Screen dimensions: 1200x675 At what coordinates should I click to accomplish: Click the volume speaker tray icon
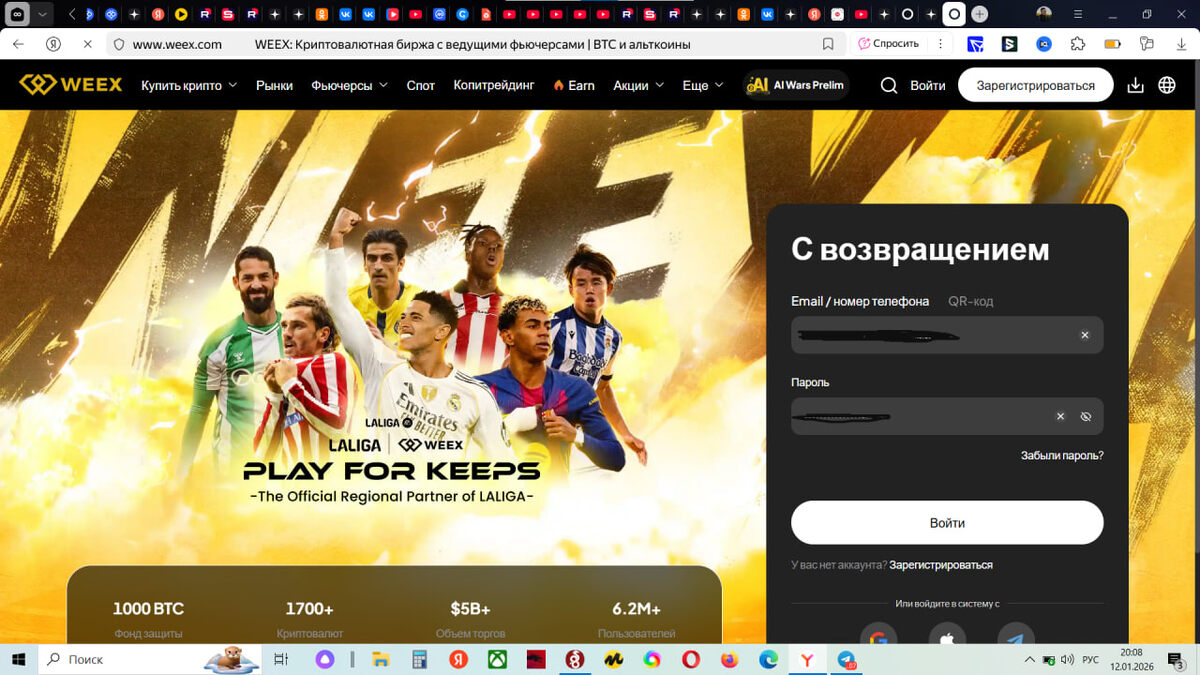(x=1067, y=660)
